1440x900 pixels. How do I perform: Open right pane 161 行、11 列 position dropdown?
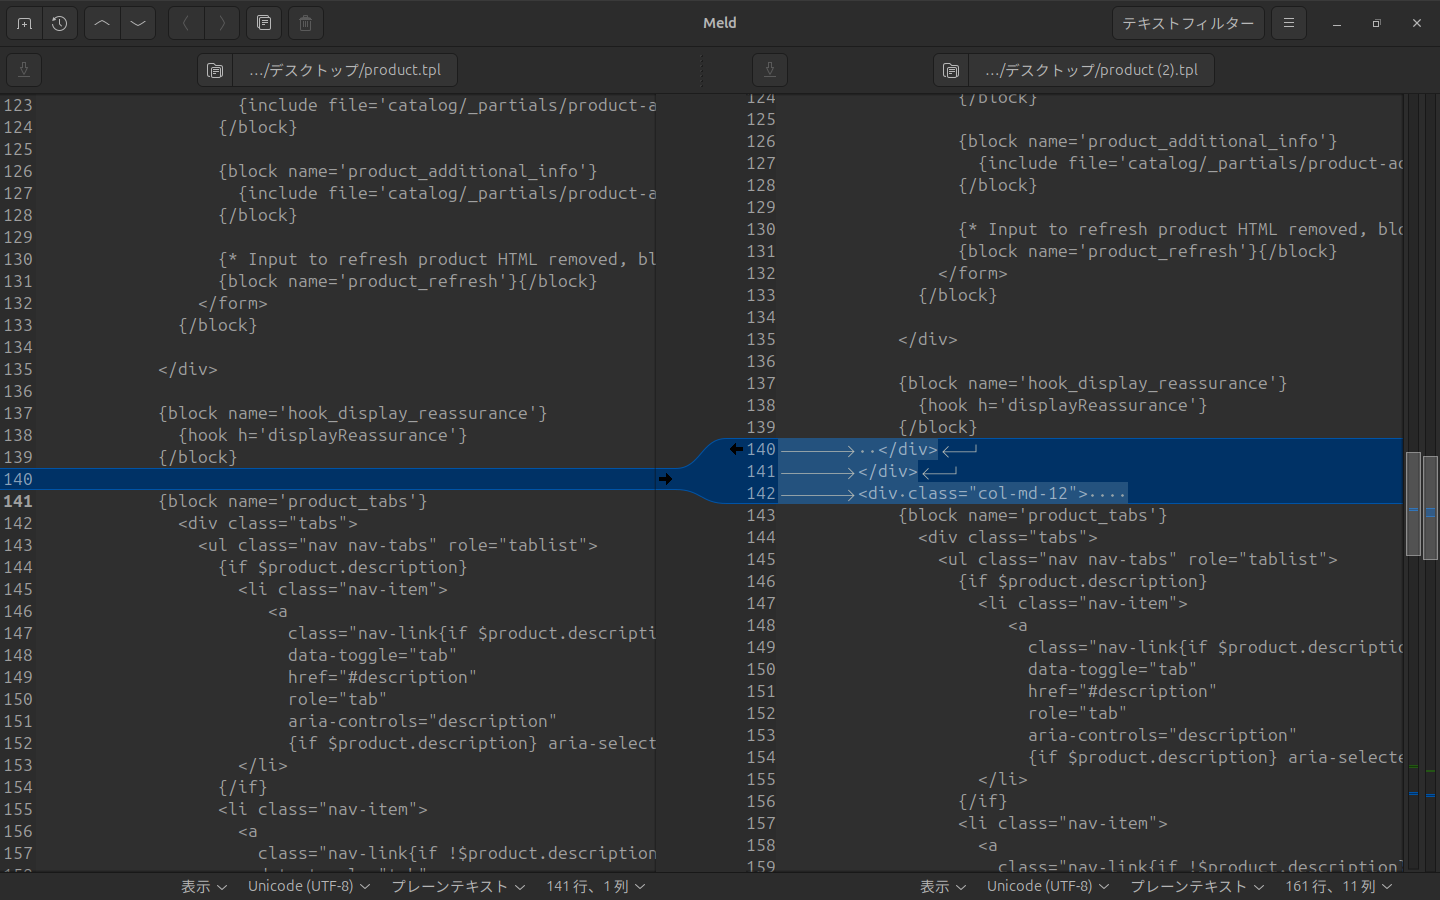1339,886
